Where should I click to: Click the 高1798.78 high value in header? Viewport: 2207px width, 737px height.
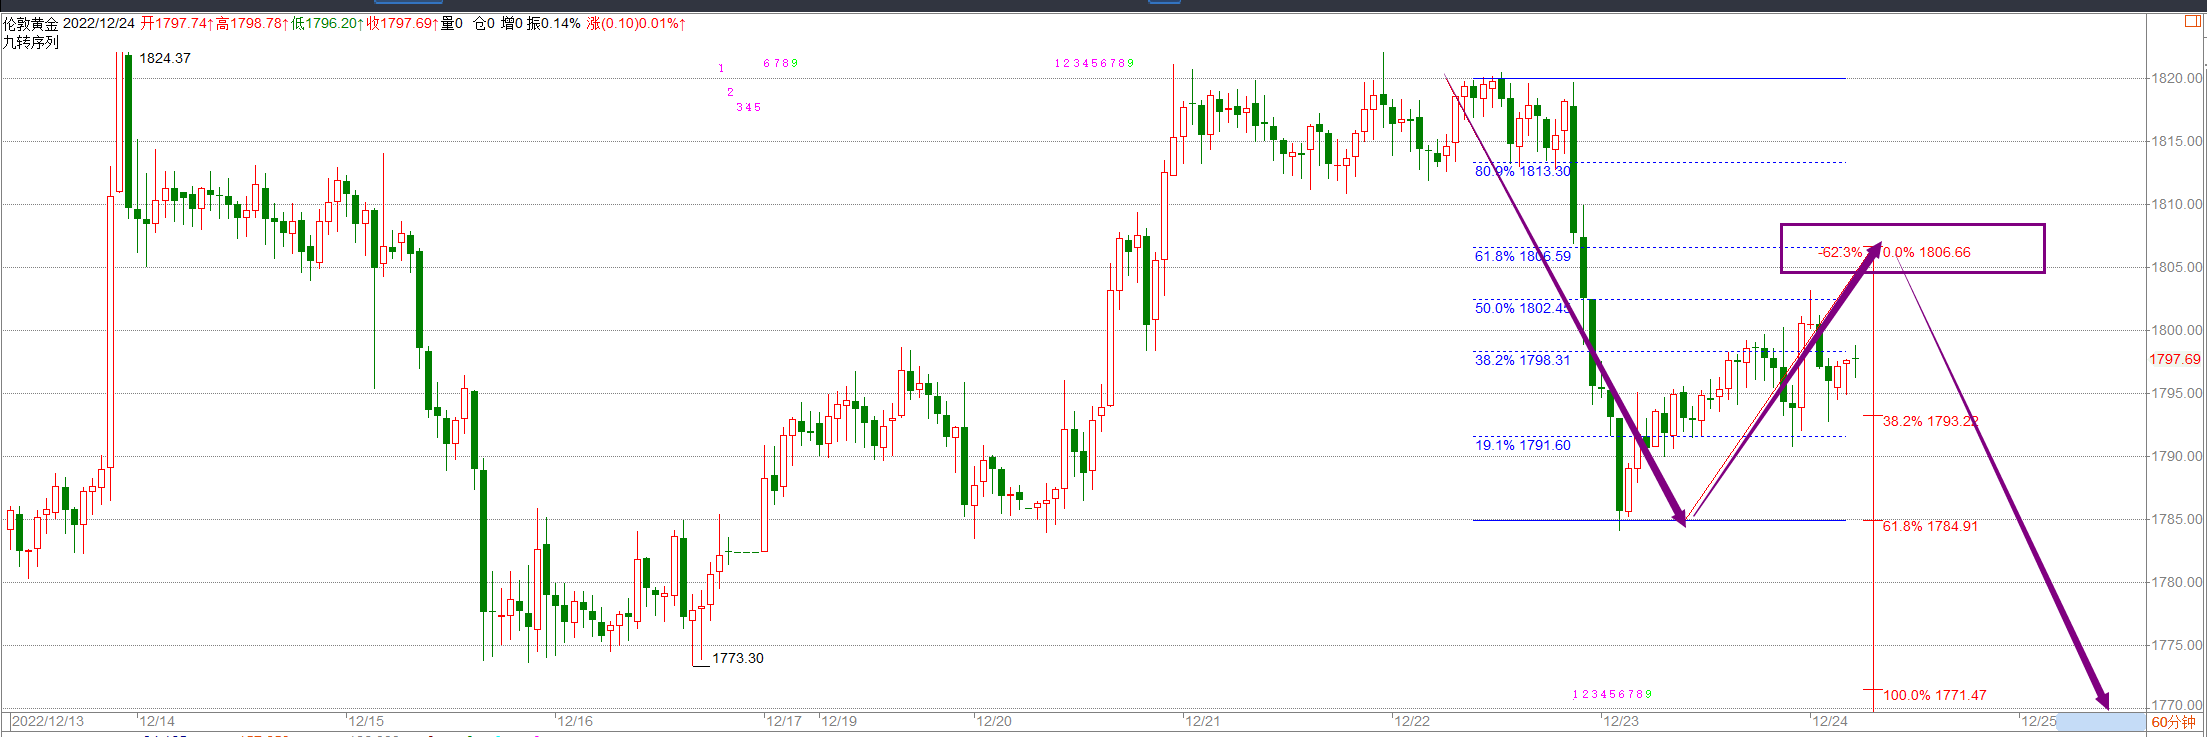coord(252,23)
